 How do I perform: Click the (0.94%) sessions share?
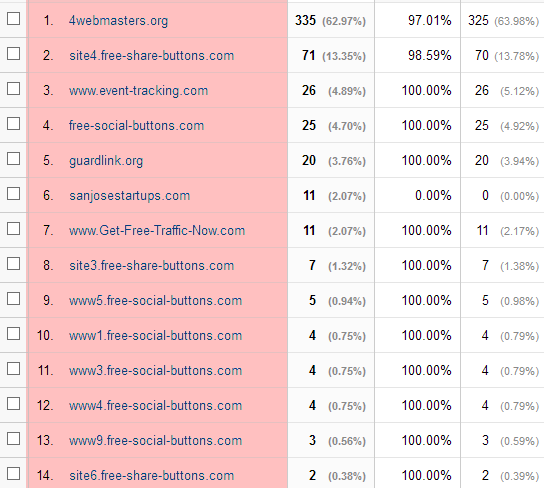[347, 302]
